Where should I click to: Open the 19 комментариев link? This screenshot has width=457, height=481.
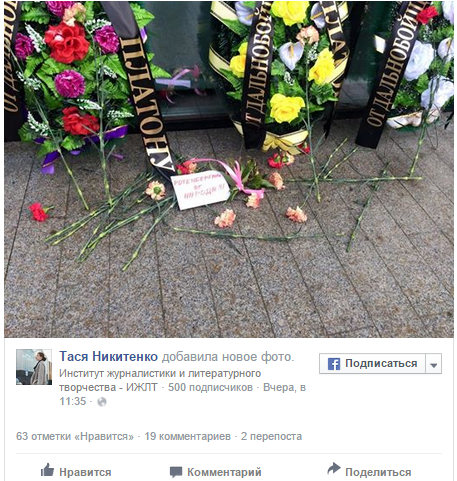[x=188, y=436]
